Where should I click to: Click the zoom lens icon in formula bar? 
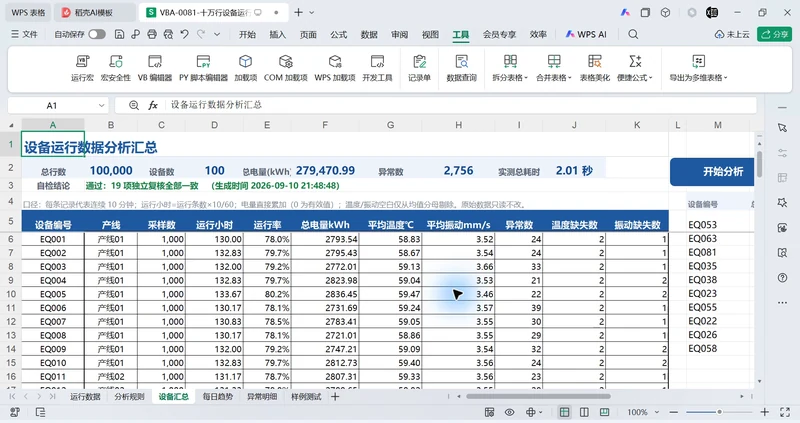point(134,105)
